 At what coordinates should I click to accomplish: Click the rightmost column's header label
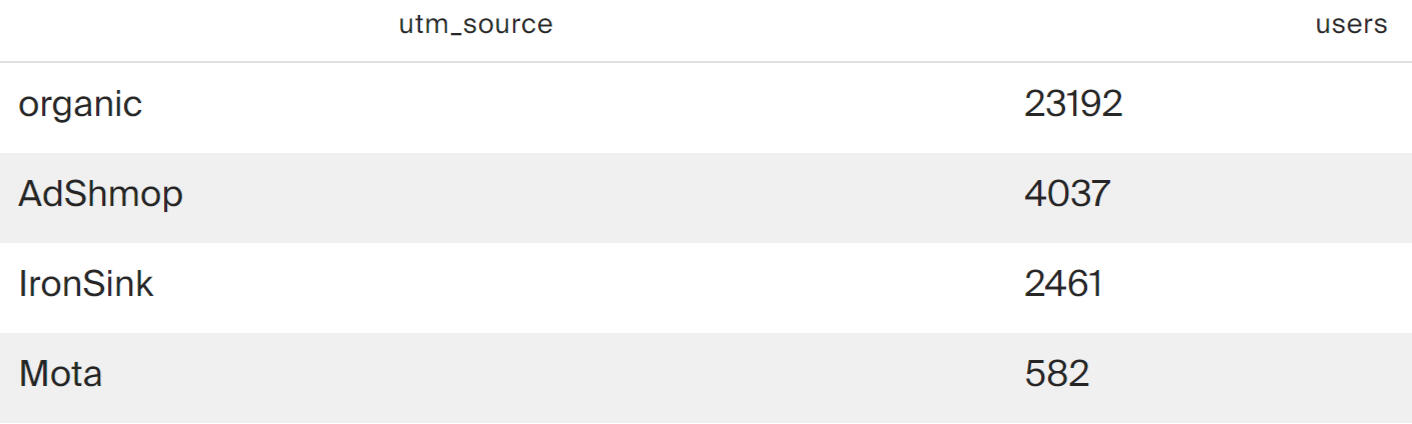(x=1351, y=25)
